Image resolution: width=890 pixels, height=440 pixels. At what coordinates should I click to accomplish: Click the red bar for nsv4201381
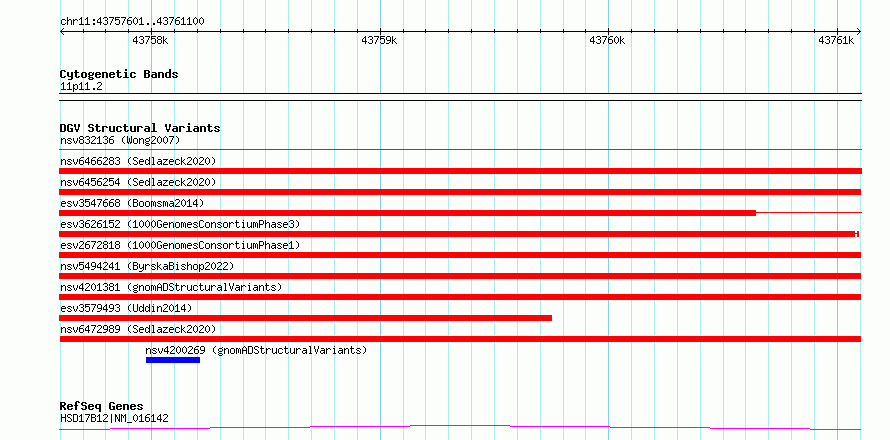pos(460,297)
